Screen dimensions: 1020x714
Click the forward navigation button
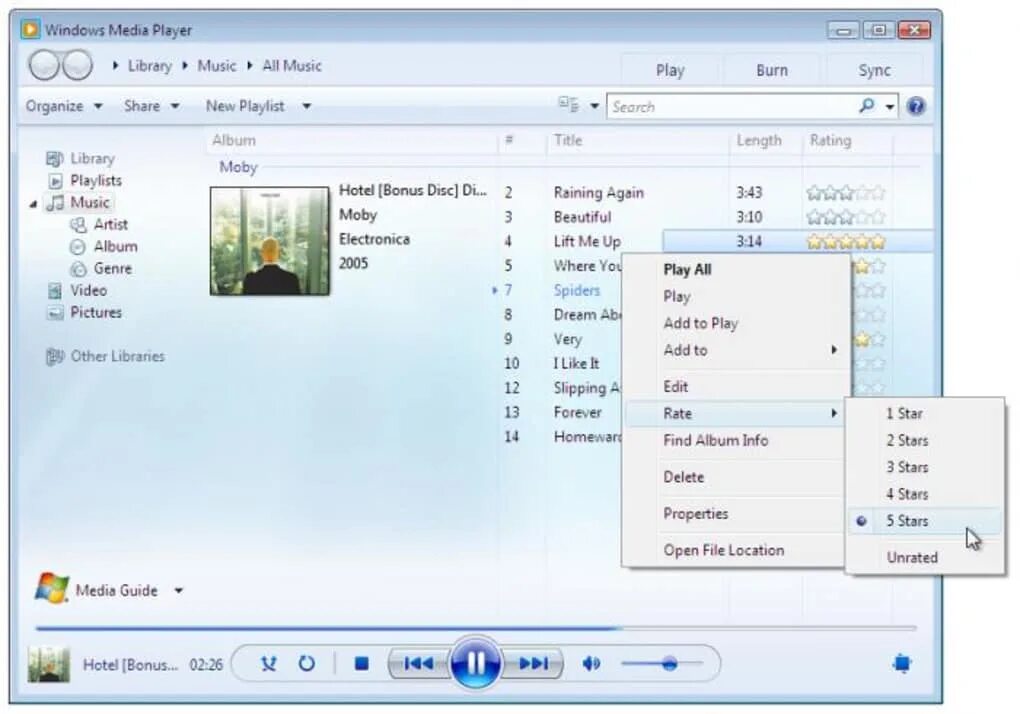click(x=78, y=66)
